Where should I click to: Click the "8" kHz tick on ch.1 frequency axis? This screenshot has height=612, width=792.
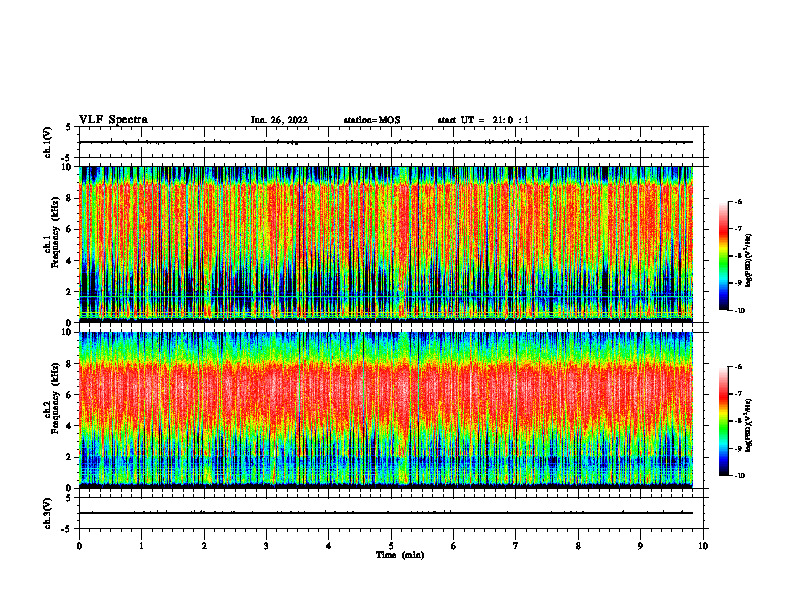click(x=70, y=198)
